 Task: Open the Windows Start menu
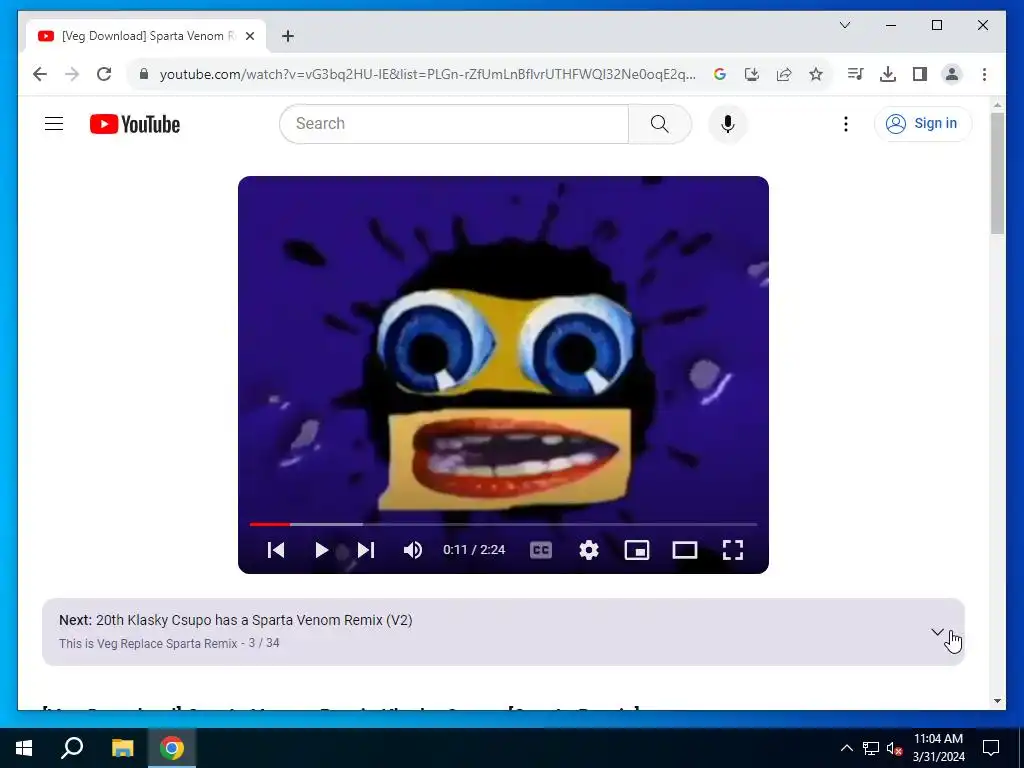(24, 748)
